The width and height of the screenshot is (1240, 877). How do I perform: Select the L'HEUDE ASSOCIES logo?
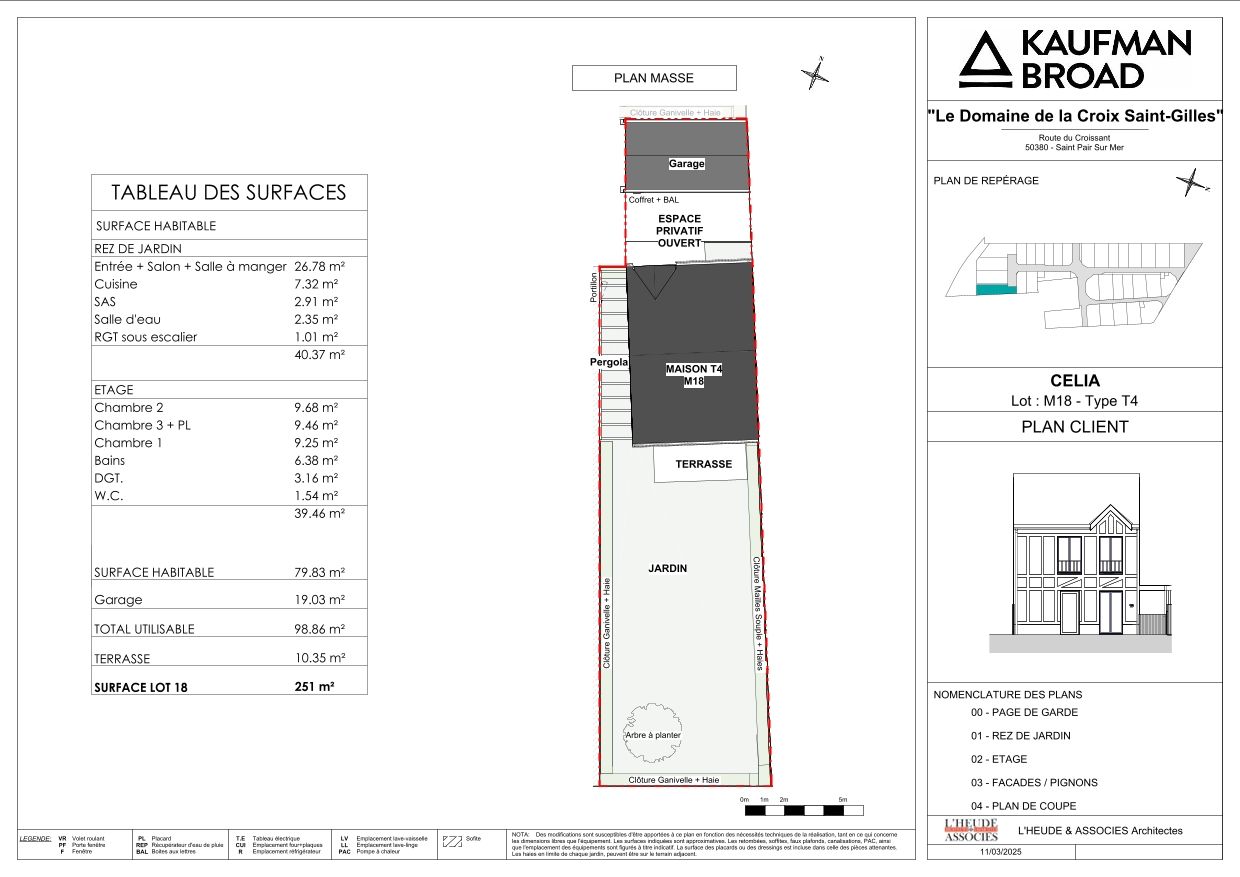[972, 831]
